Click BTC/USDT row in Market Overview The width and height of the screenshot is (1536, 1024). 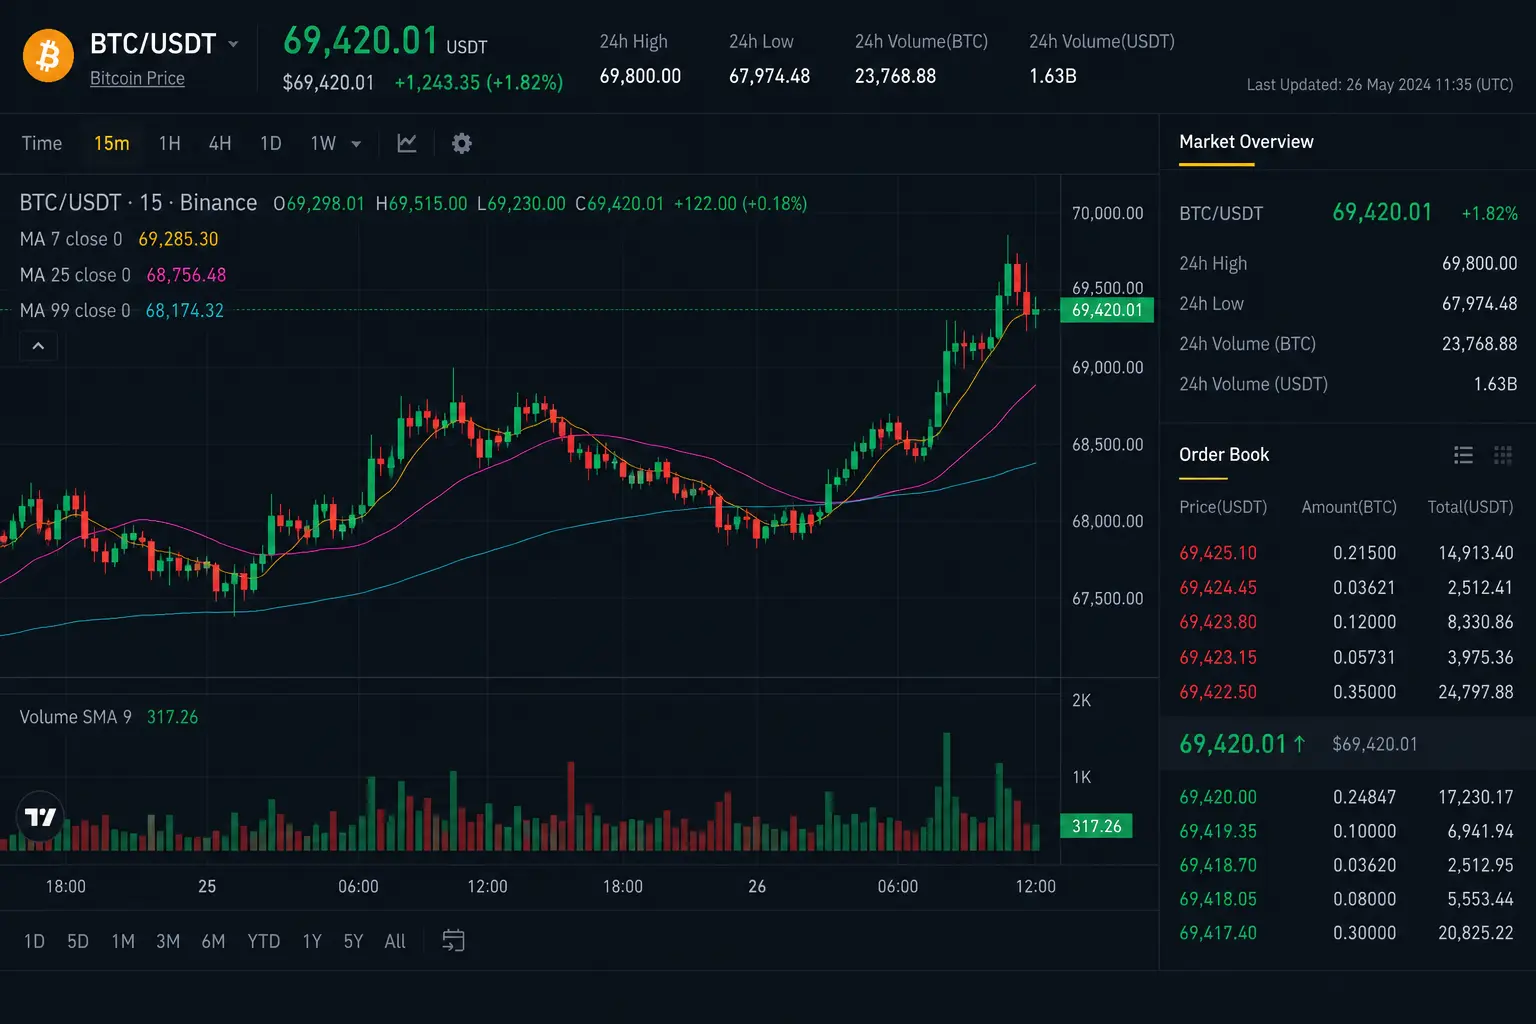click(x=1348, y=213)
